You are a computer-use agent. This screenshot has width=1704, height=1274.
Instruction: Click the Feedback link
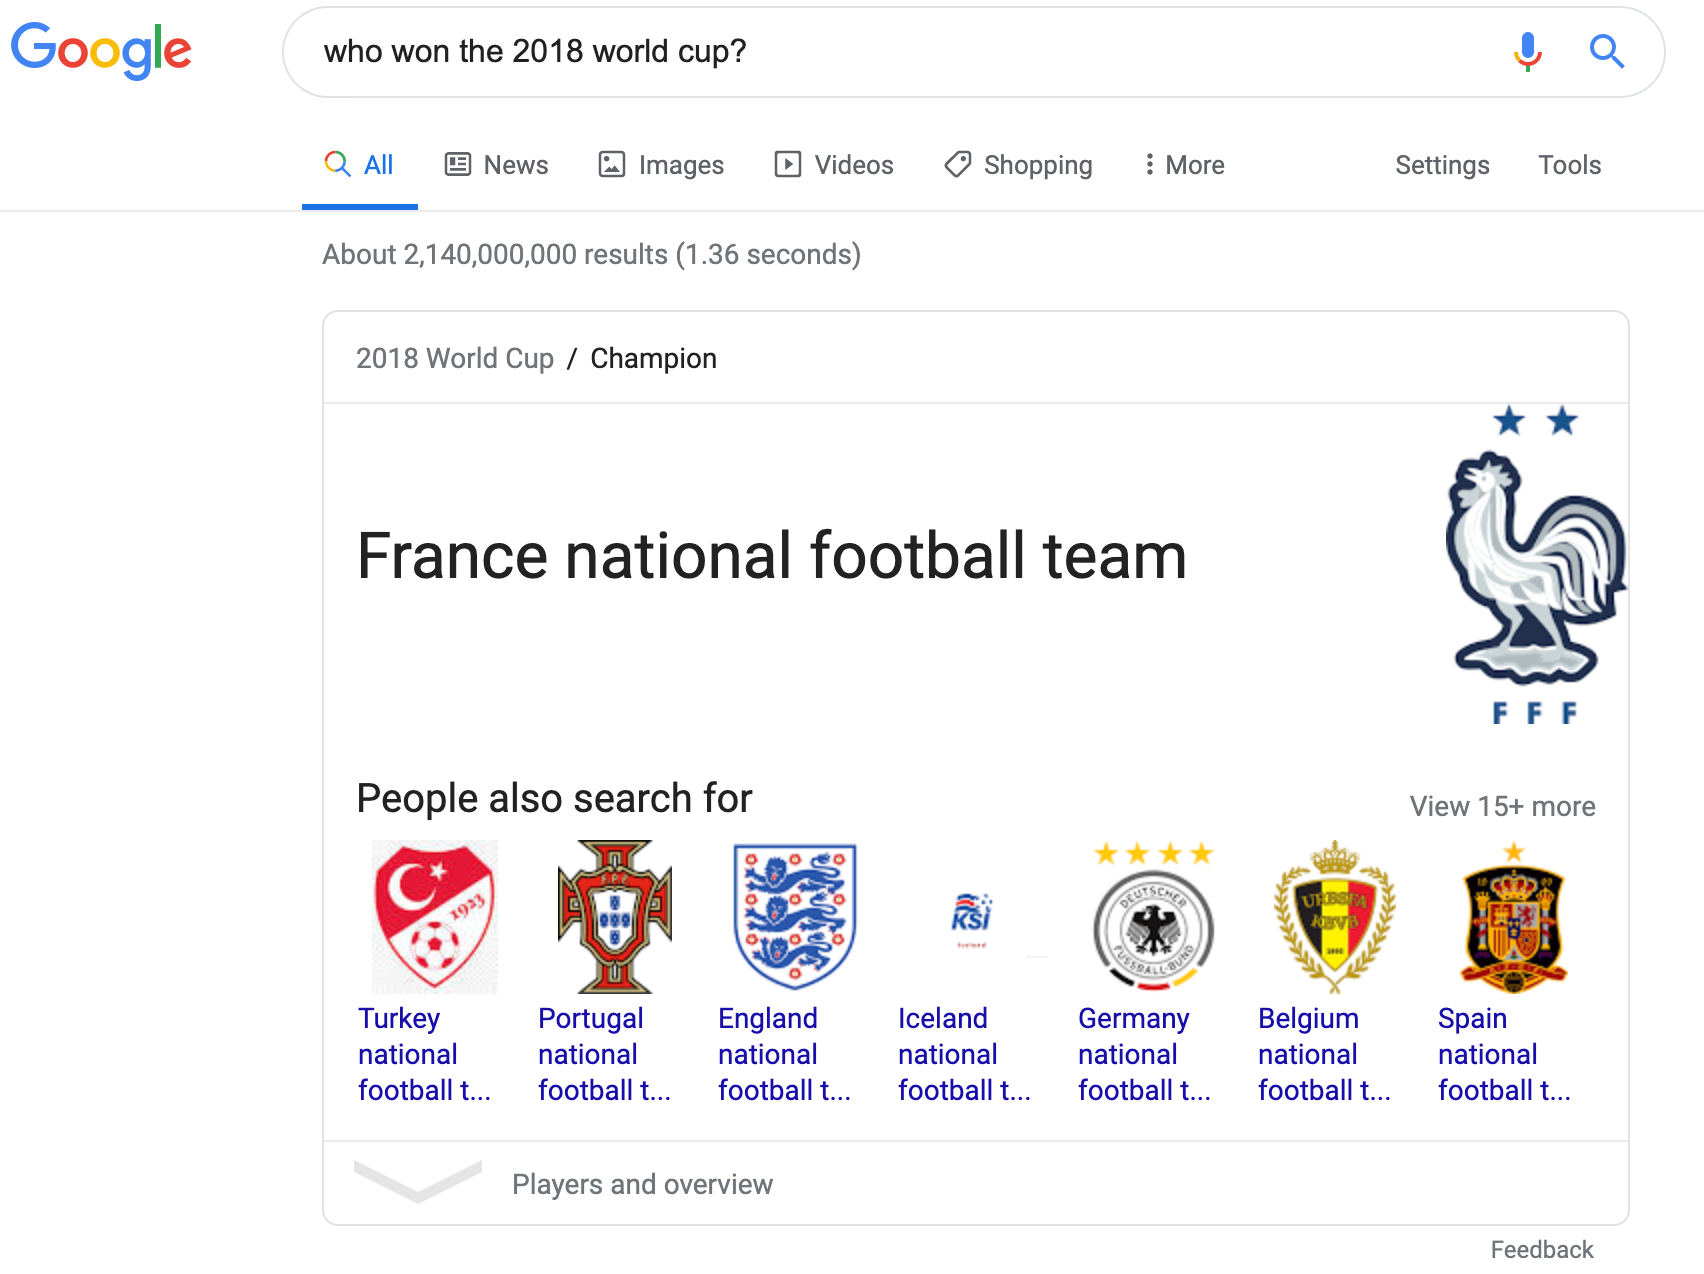pyautogui.click(x=1541, y=1249)
